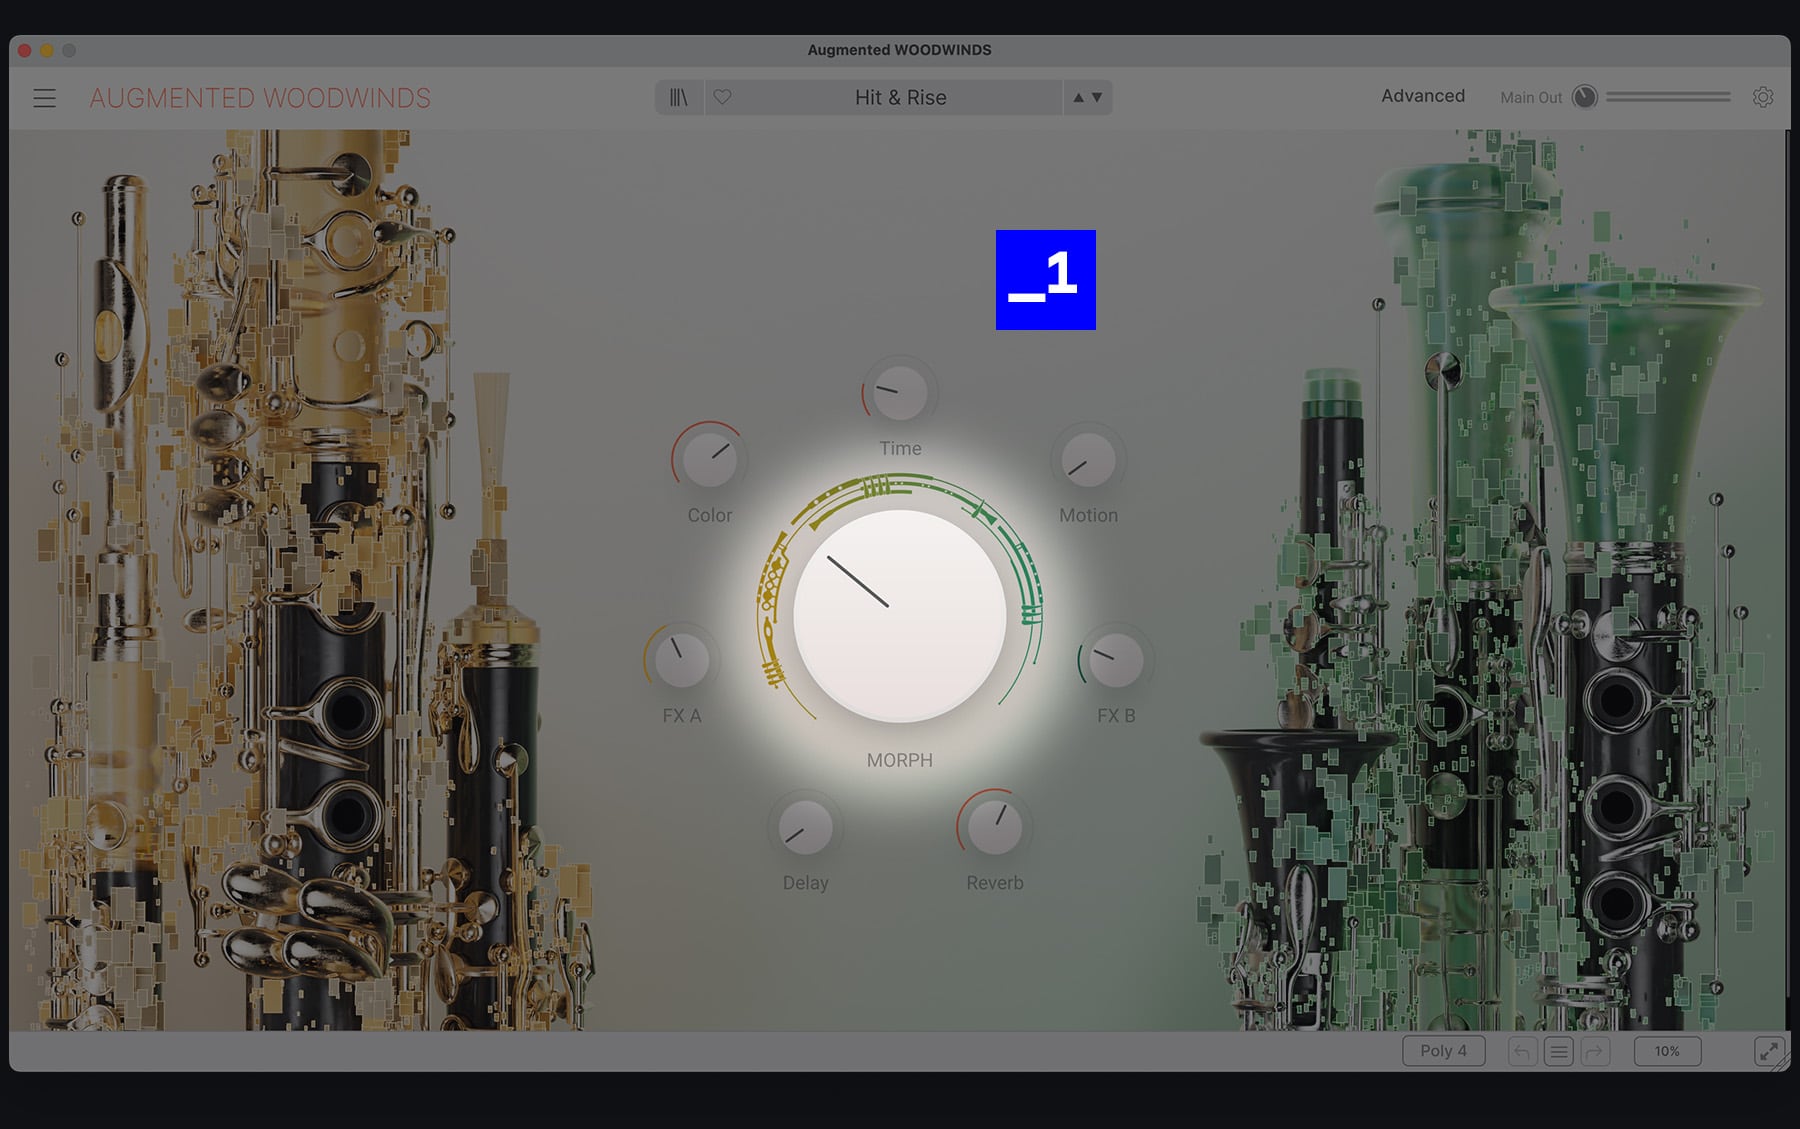Click the redo arrow
1800x1129 pixels.
1595,1051
